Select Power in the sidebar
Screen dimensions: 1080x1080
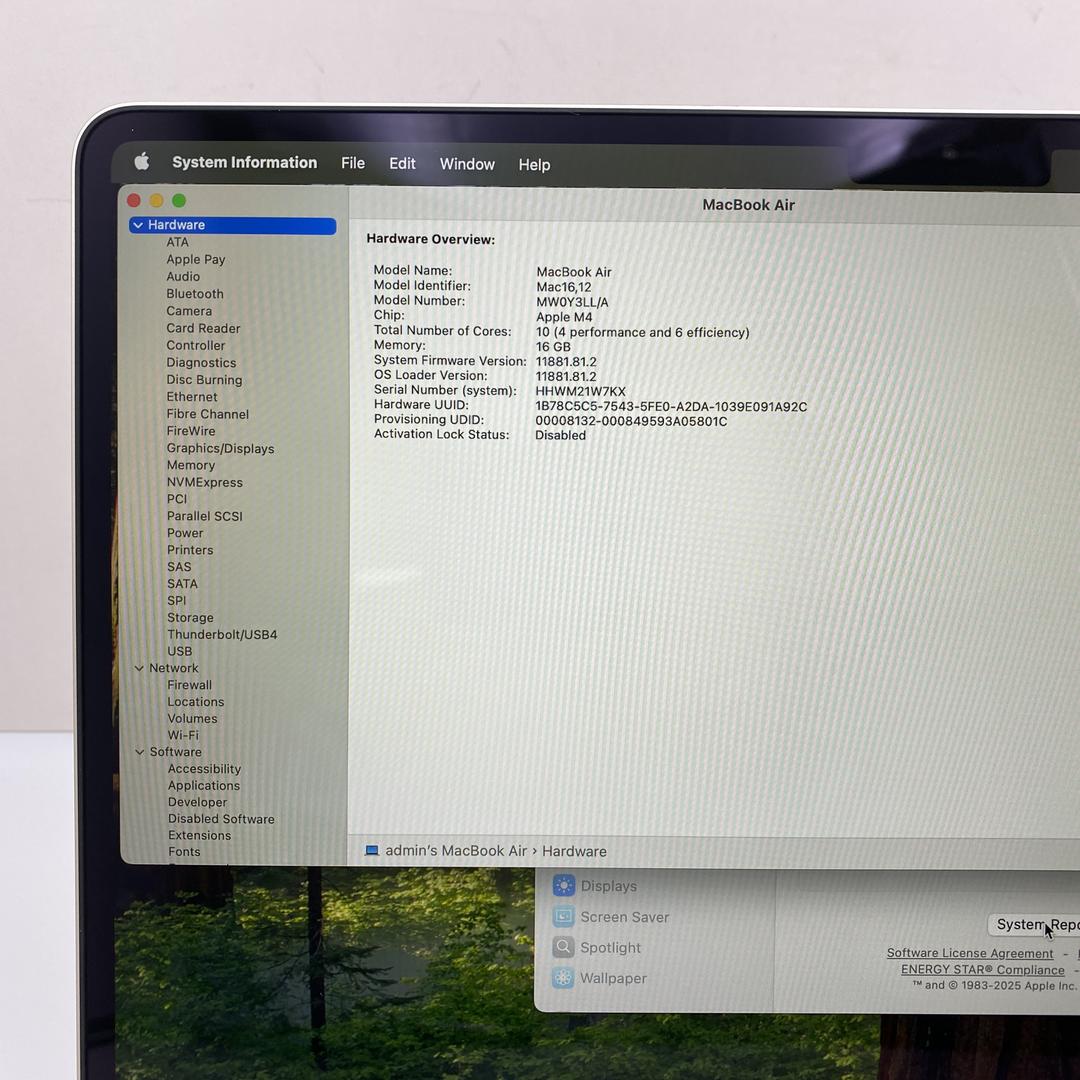point(185,533)
